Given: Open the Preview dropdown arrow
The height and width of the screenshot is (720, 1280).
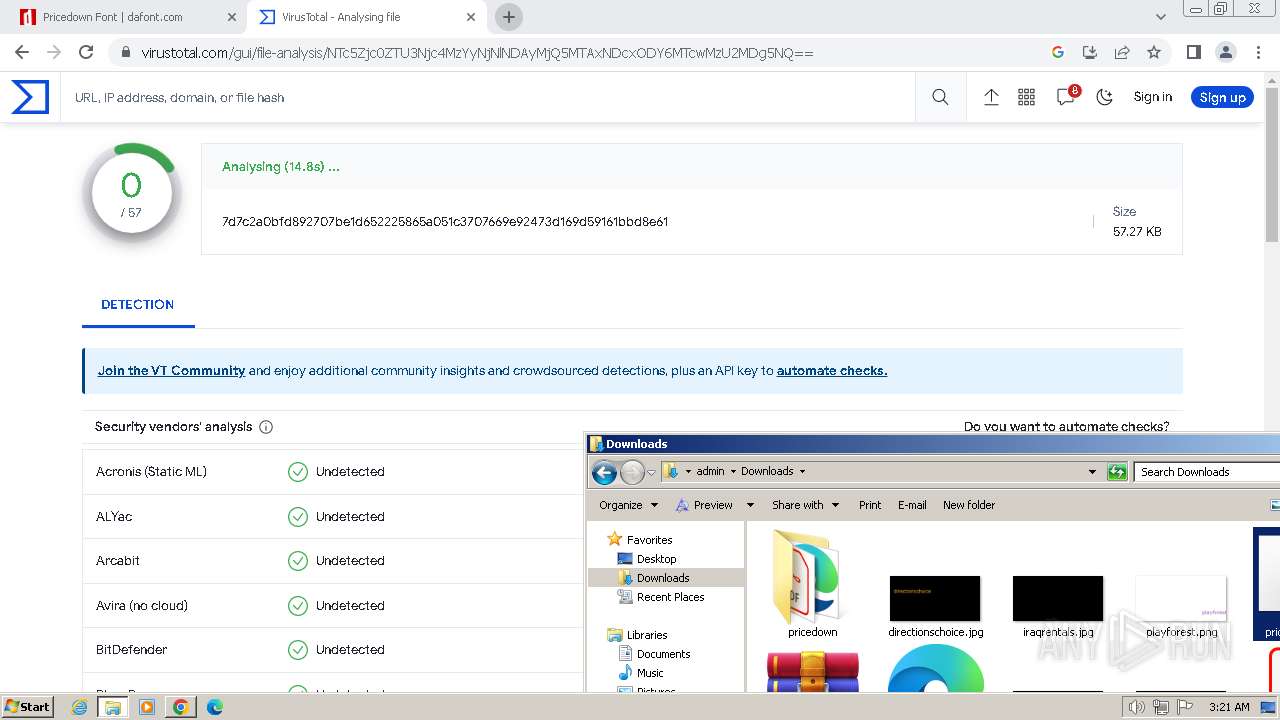Looking at the screenshot, I should (750, 505).
